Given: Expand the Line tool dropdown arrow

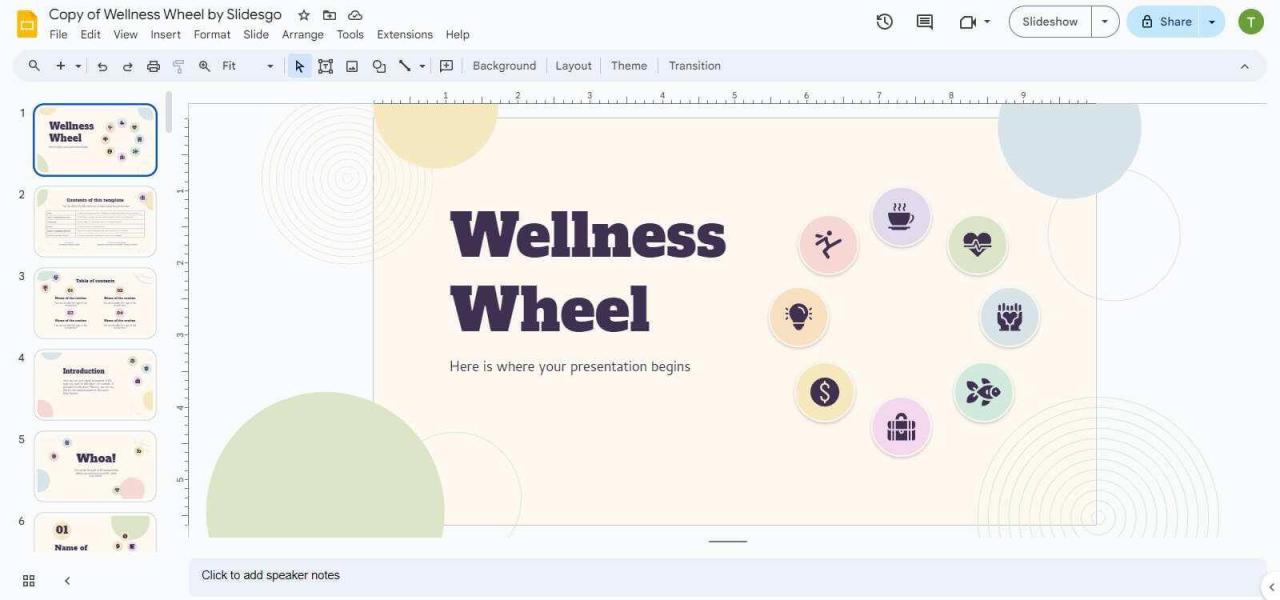Looking at the screenshot, I should click(421, 65).
